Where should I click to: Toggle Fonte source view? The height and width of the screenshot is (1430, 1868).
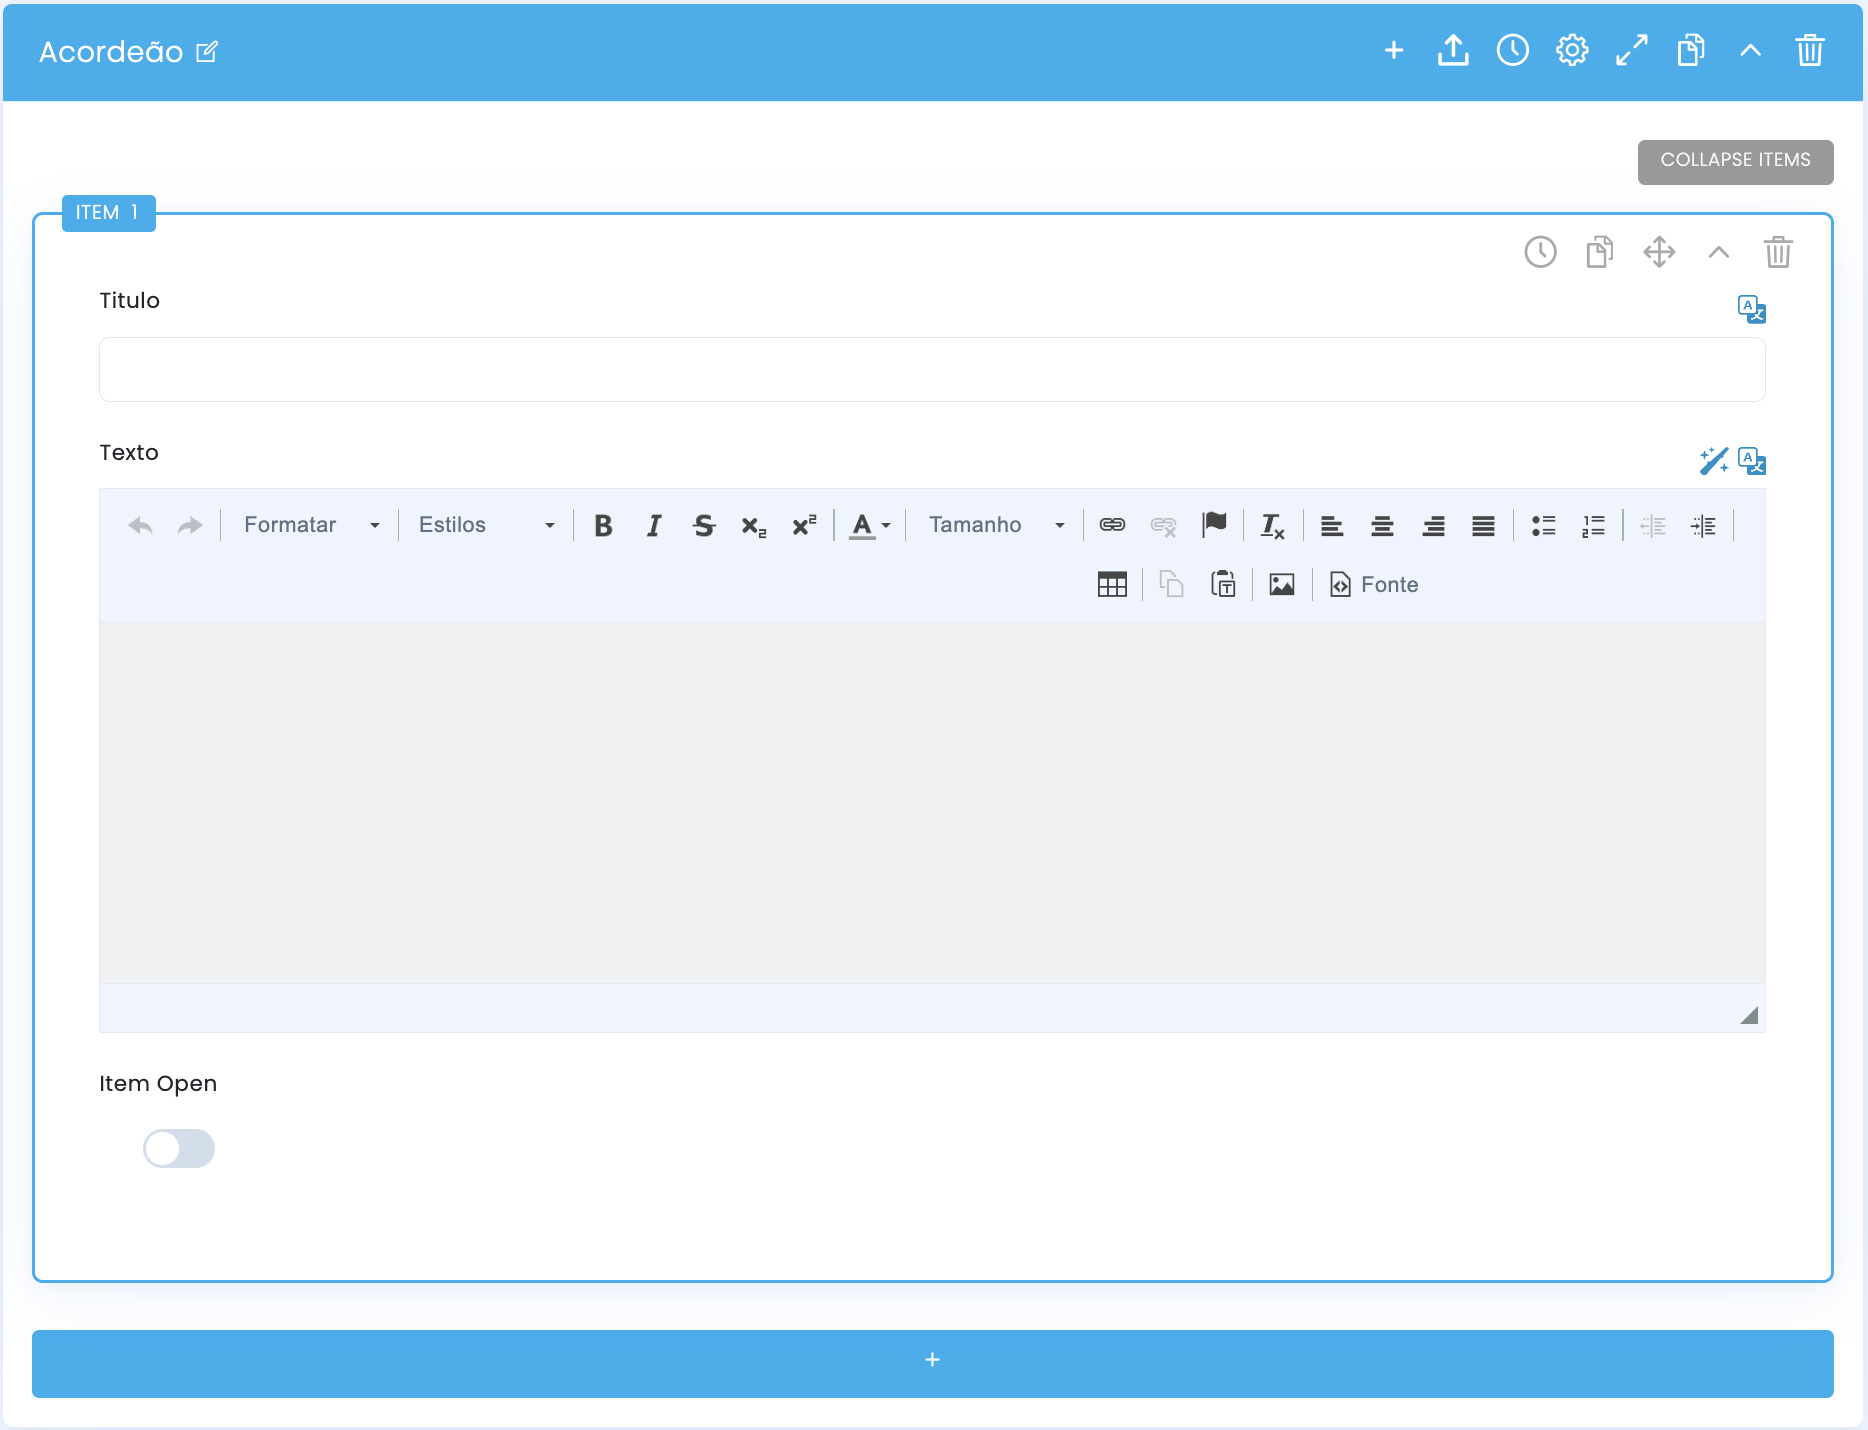(1374, 585)
